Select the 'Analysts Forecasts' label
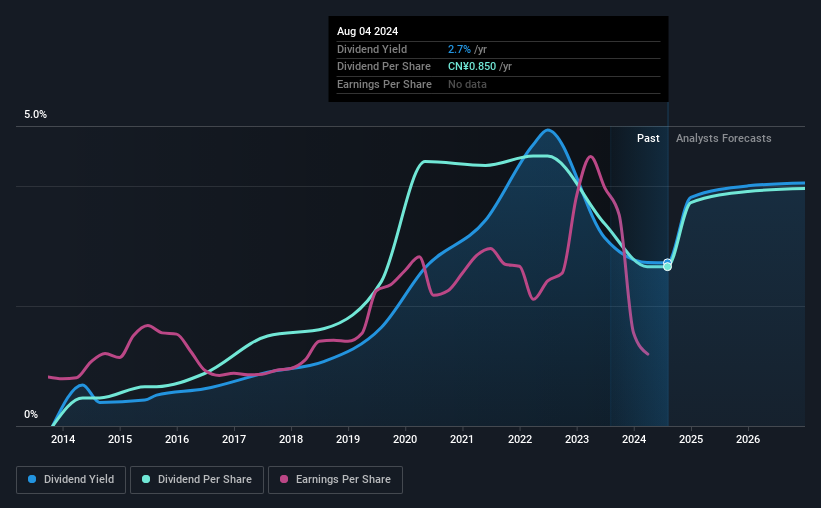This screenshot has width=821, height=508. 723,138
